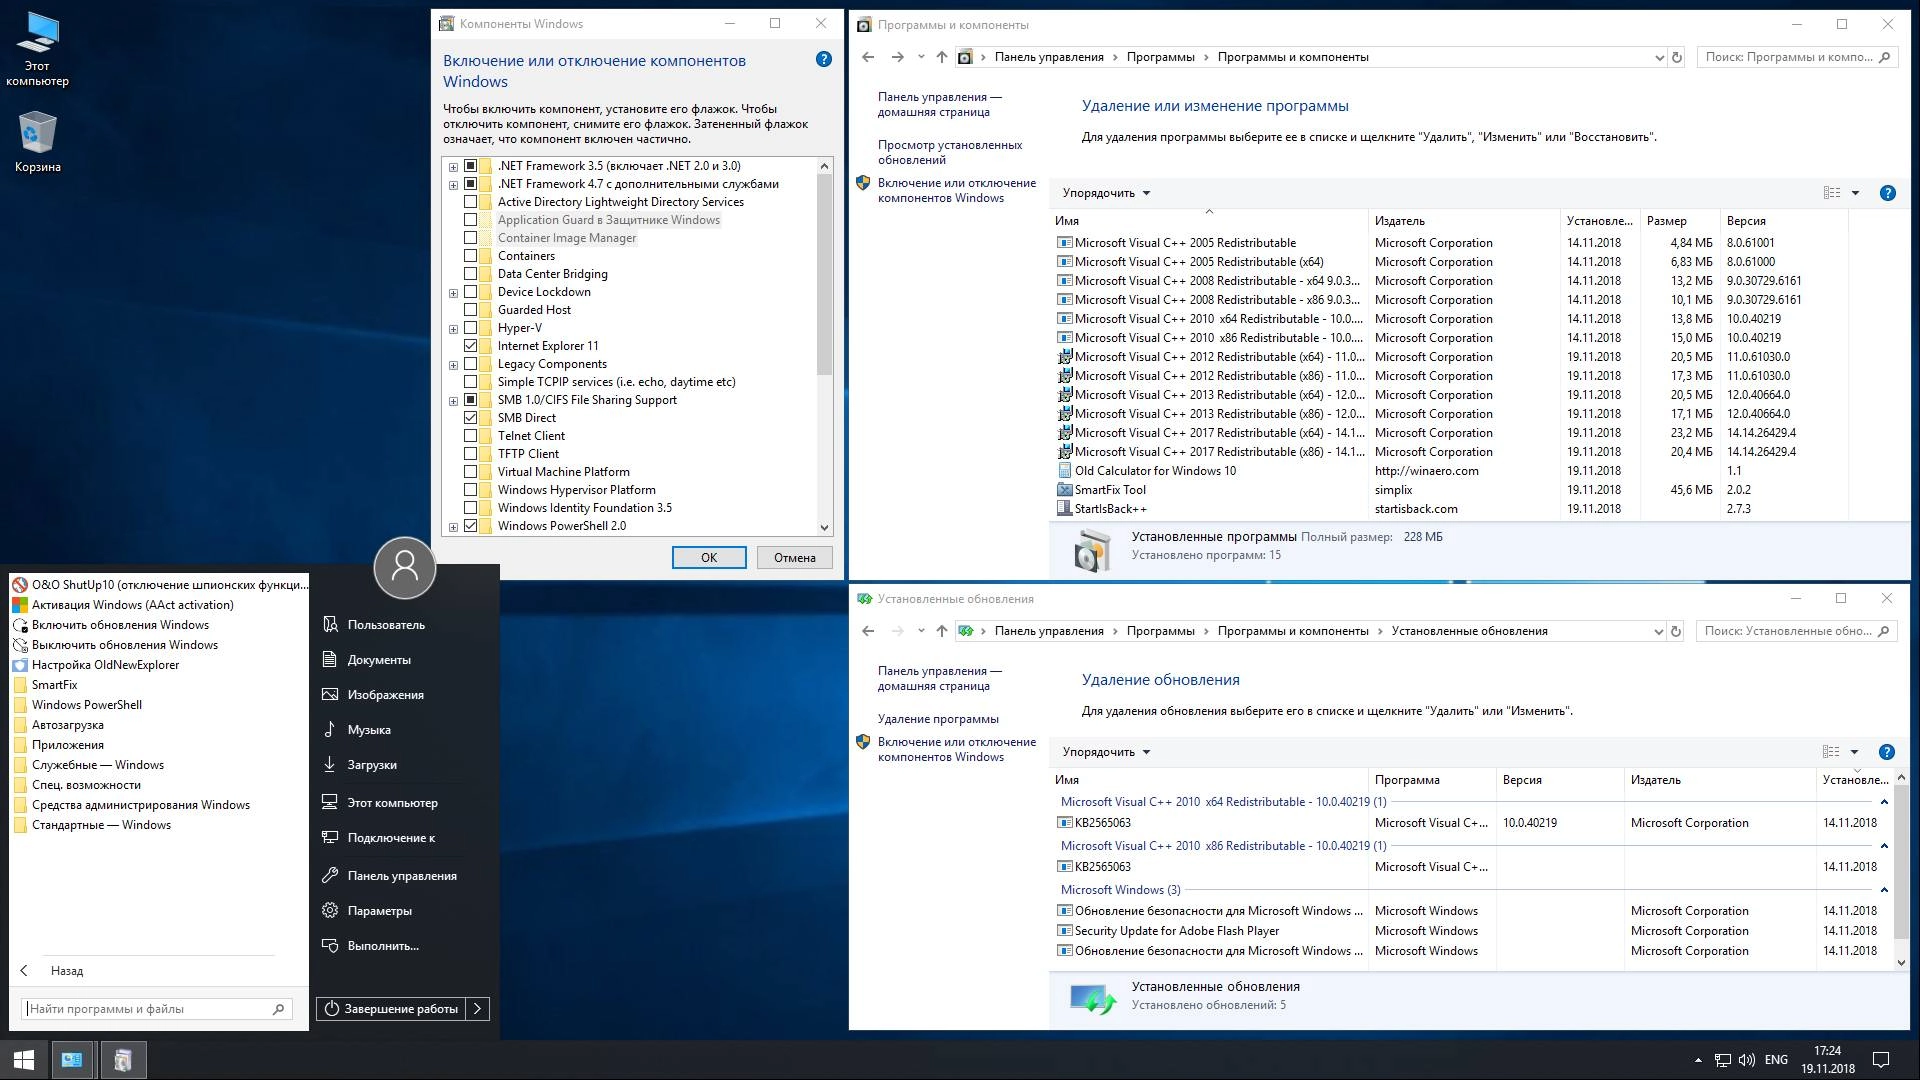Open Organize dropdown in Installed Updates window
This screenshot has width=1920, height=1080.
pyautogui.click(x=1106, y=752)
